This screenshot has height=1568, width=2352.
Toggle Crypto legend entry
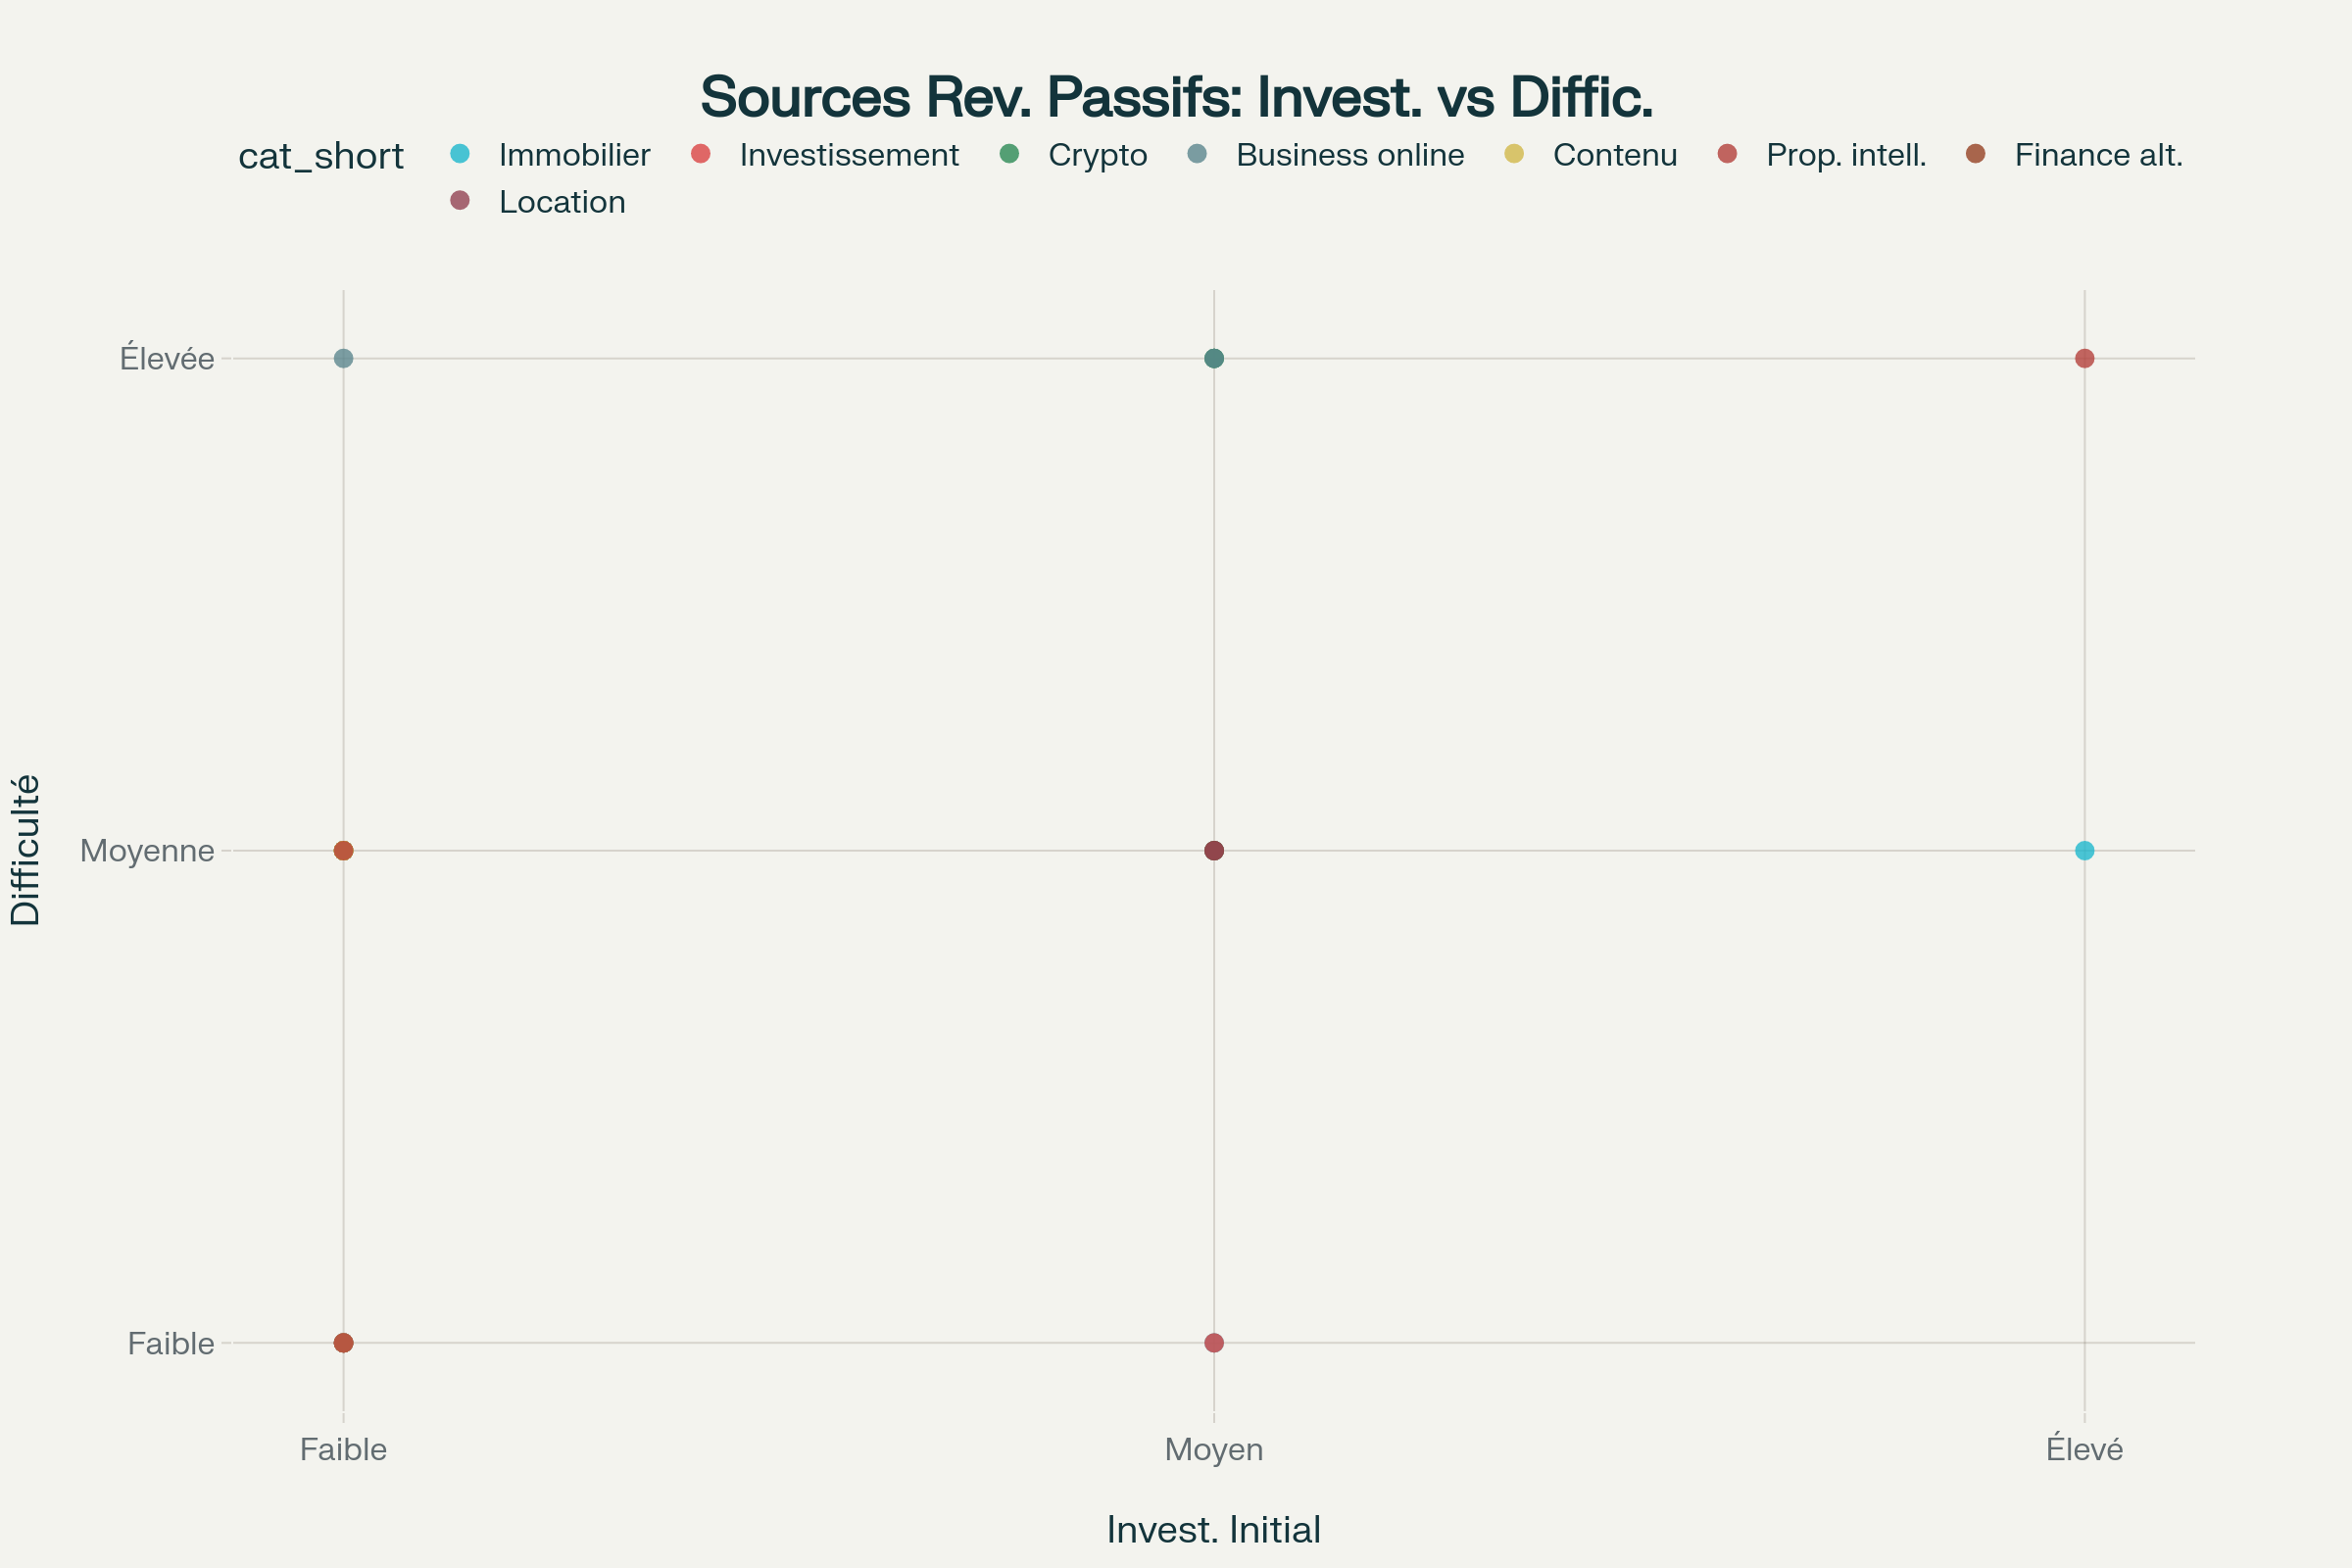1097,155
